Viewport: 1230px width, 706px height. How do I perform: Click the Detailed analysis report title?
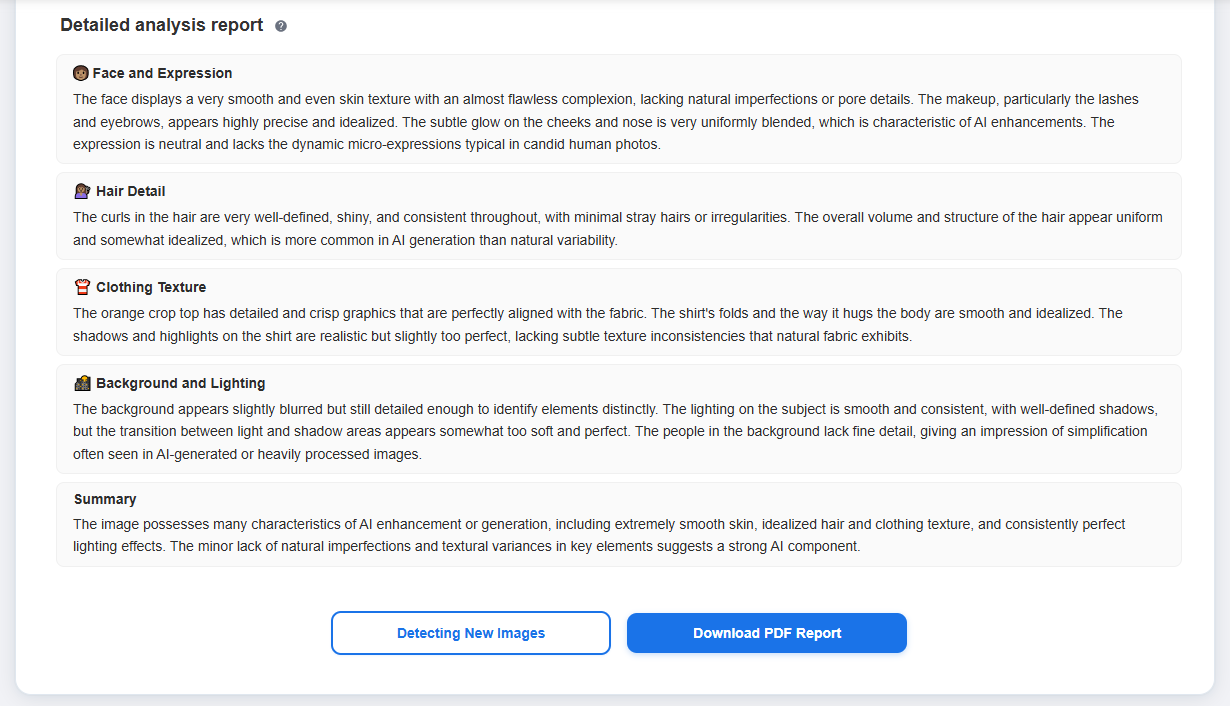pos(162,25)
